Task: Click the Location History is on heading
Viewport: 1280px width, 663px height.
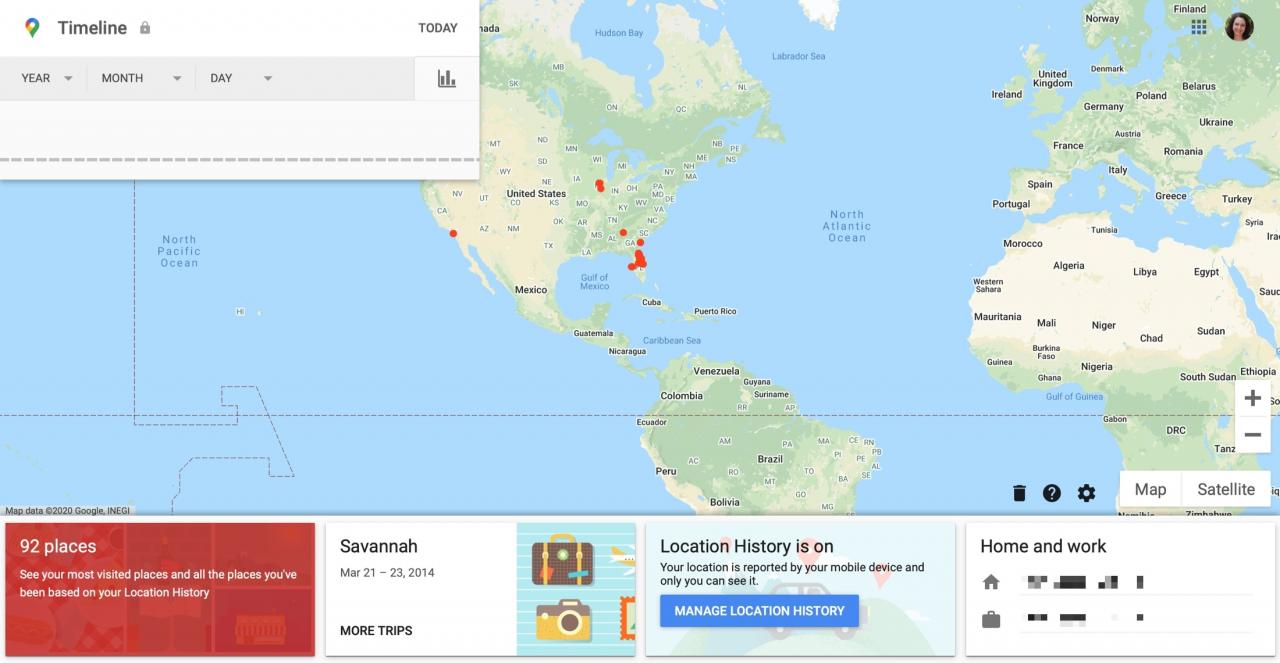Action: point(747,546)
